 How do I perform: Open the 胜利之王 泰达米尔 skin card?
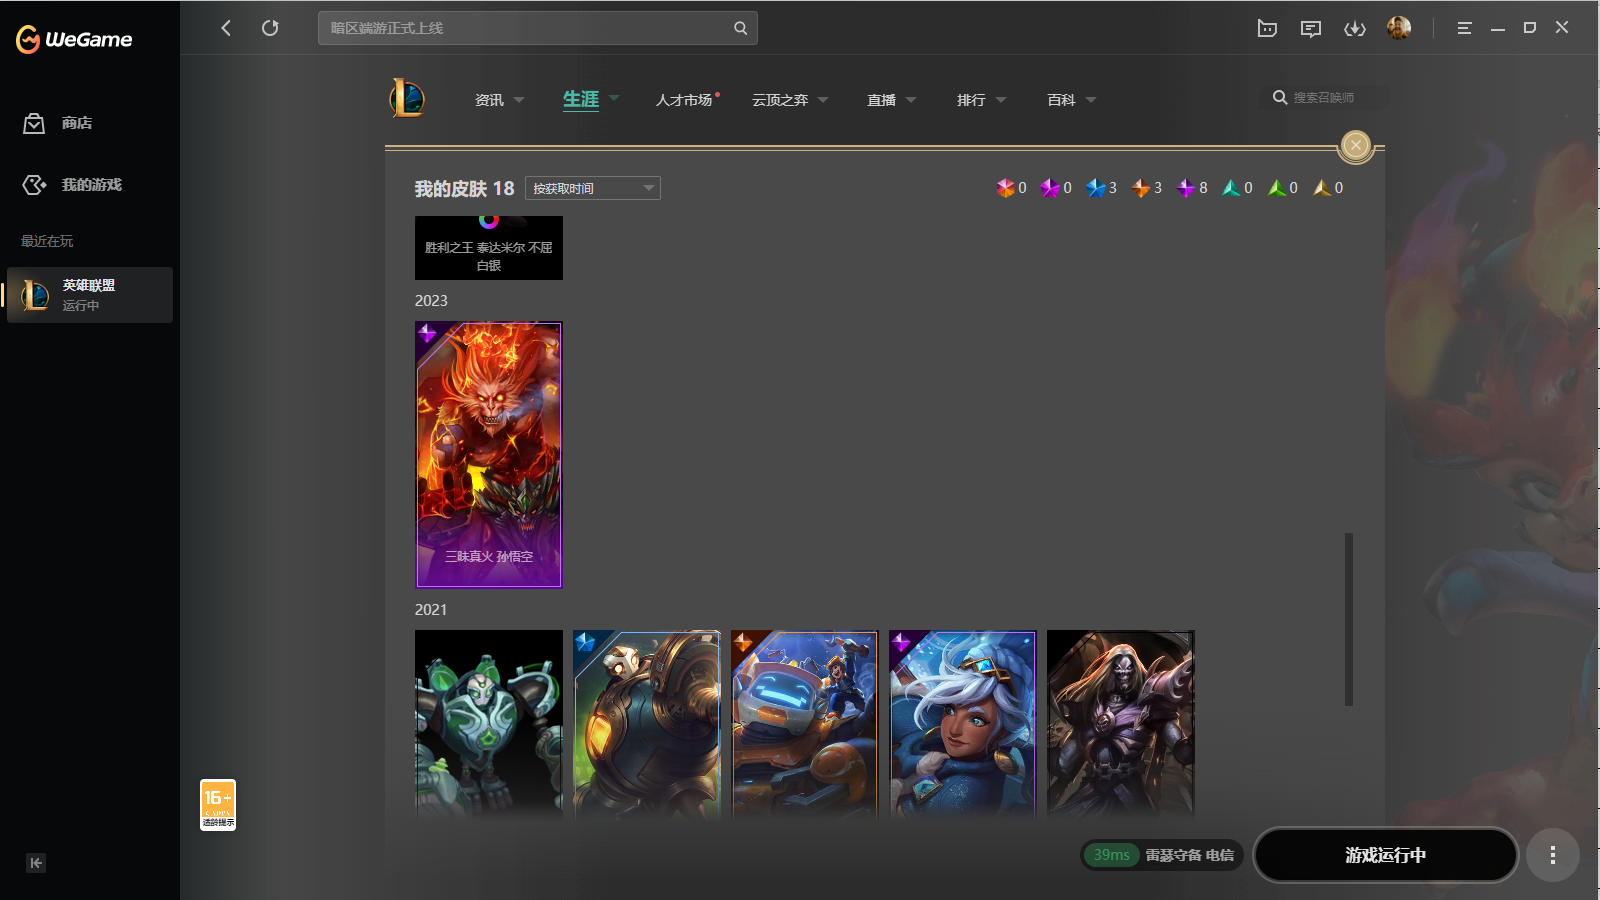click(x=489, y=248)
